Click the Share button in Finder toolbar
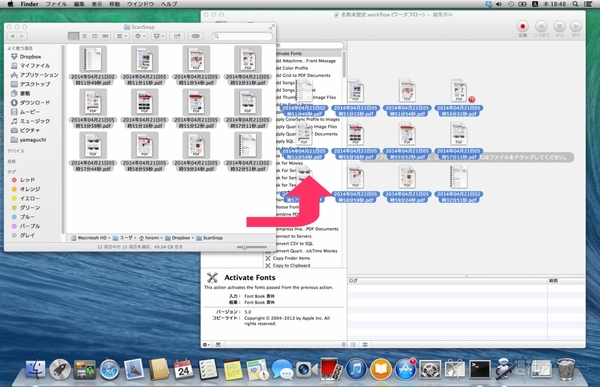The height and width of the screenshot is (387, 600). [177, 36]
